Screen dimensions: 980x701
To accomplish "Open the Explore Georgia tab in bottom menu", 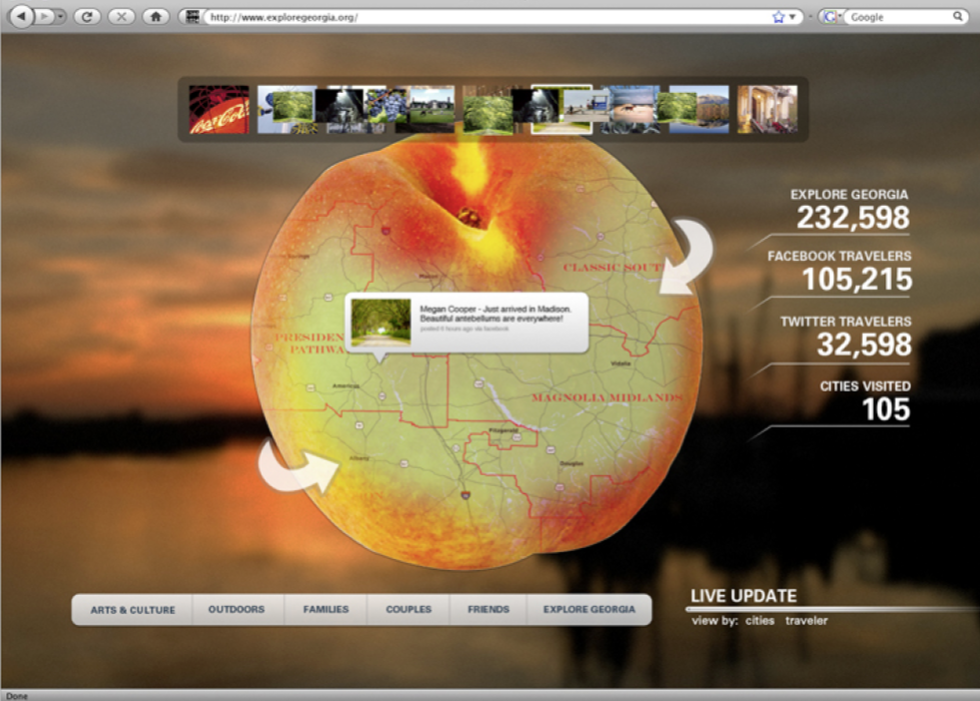I will coord(589,609).
